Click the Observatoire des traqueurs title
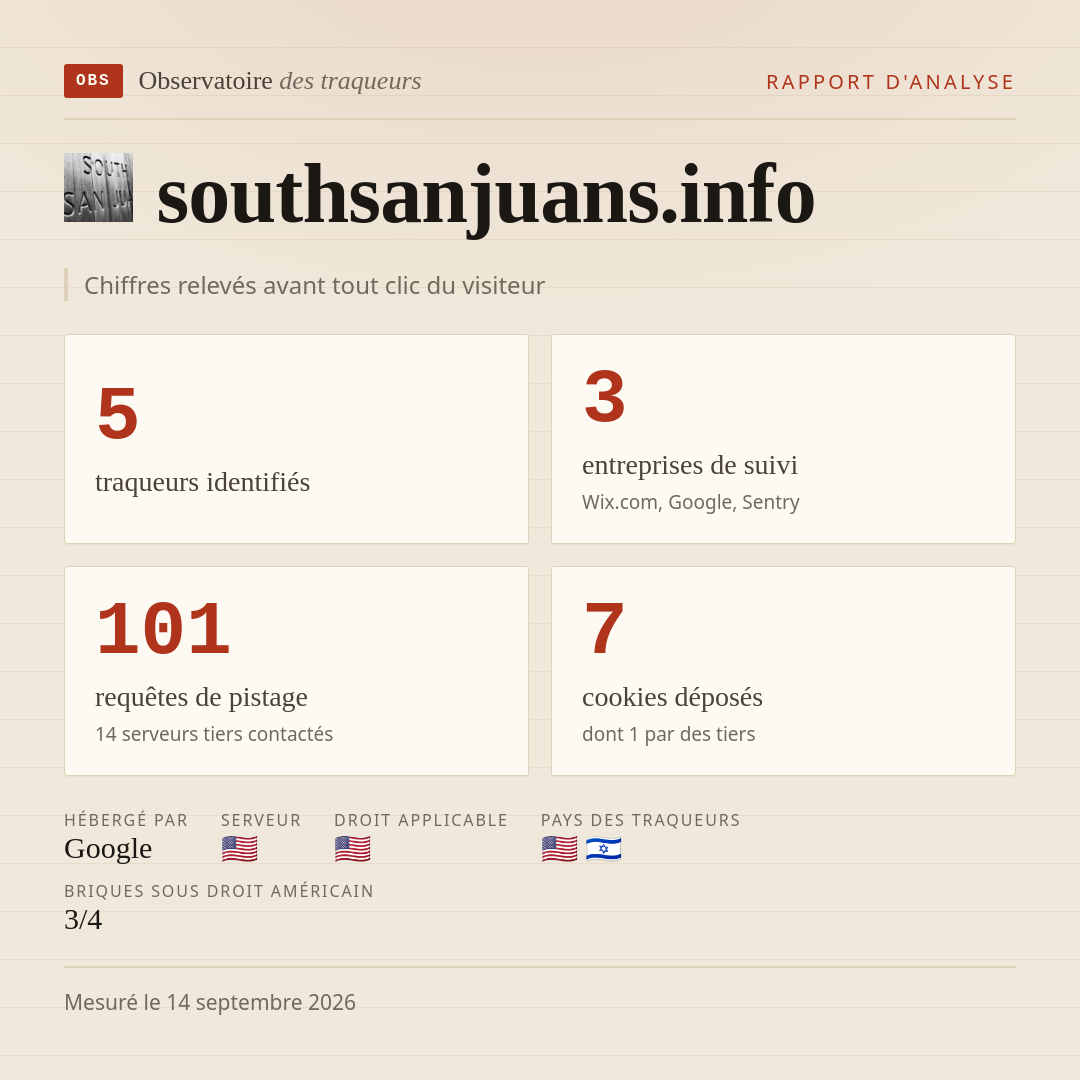Screen dimensions: 1080x1080 280,81
